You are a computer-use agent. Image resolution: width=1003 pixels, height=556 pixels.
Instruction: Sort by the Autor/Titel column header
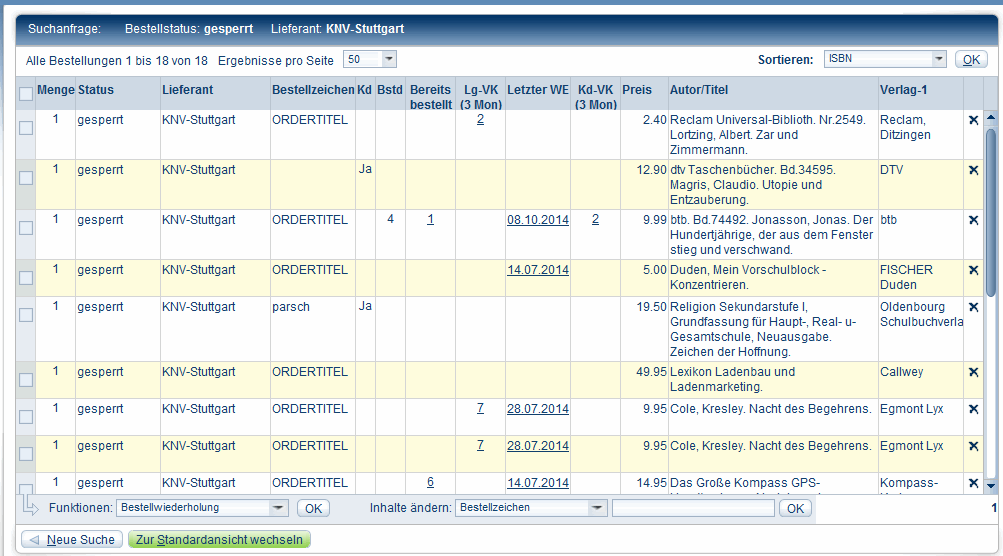(699, 90)
